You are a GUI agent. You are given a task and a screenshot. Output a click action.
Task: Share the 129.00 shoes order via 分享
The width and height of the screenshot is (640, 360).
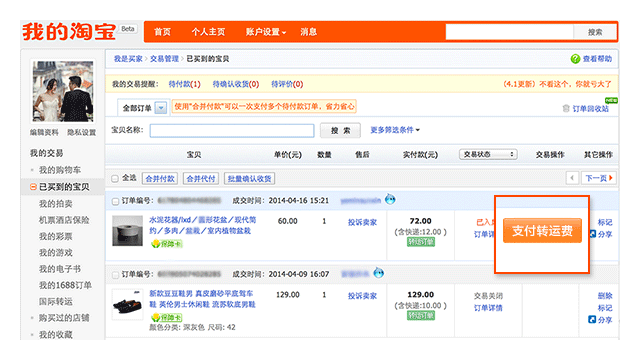[600, 320]
